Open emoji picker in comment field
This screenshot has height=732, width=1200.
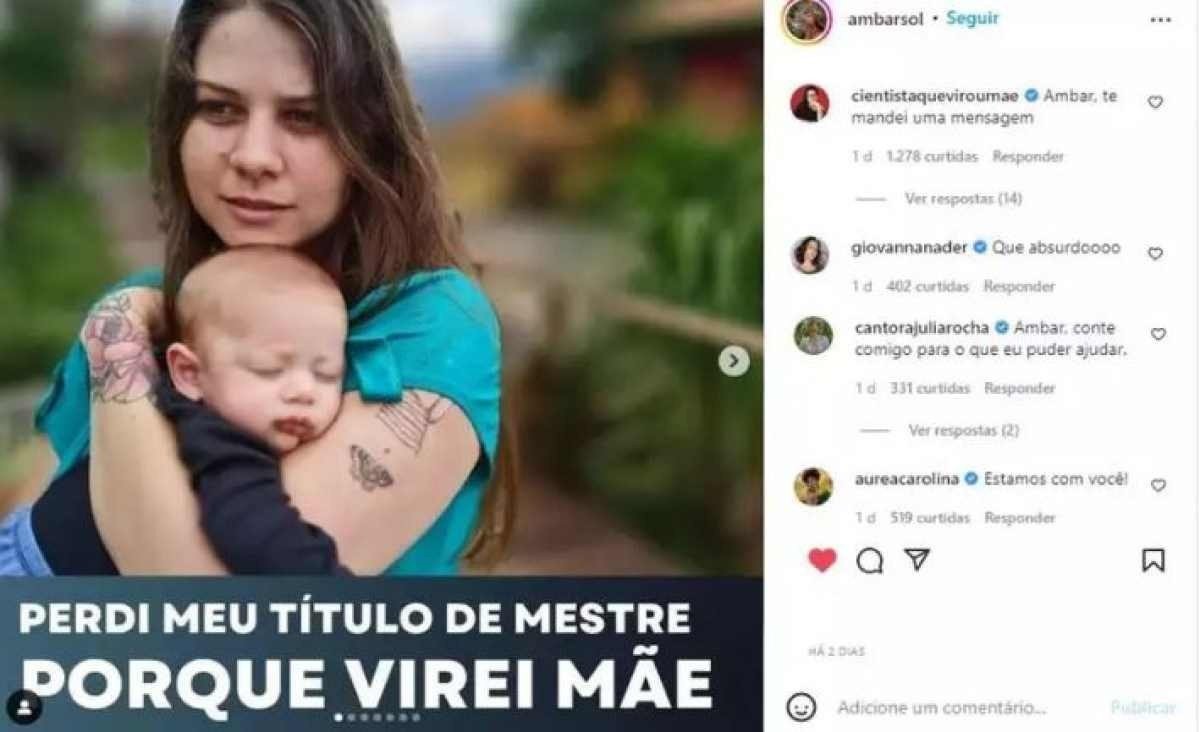(x=801, y=707)
